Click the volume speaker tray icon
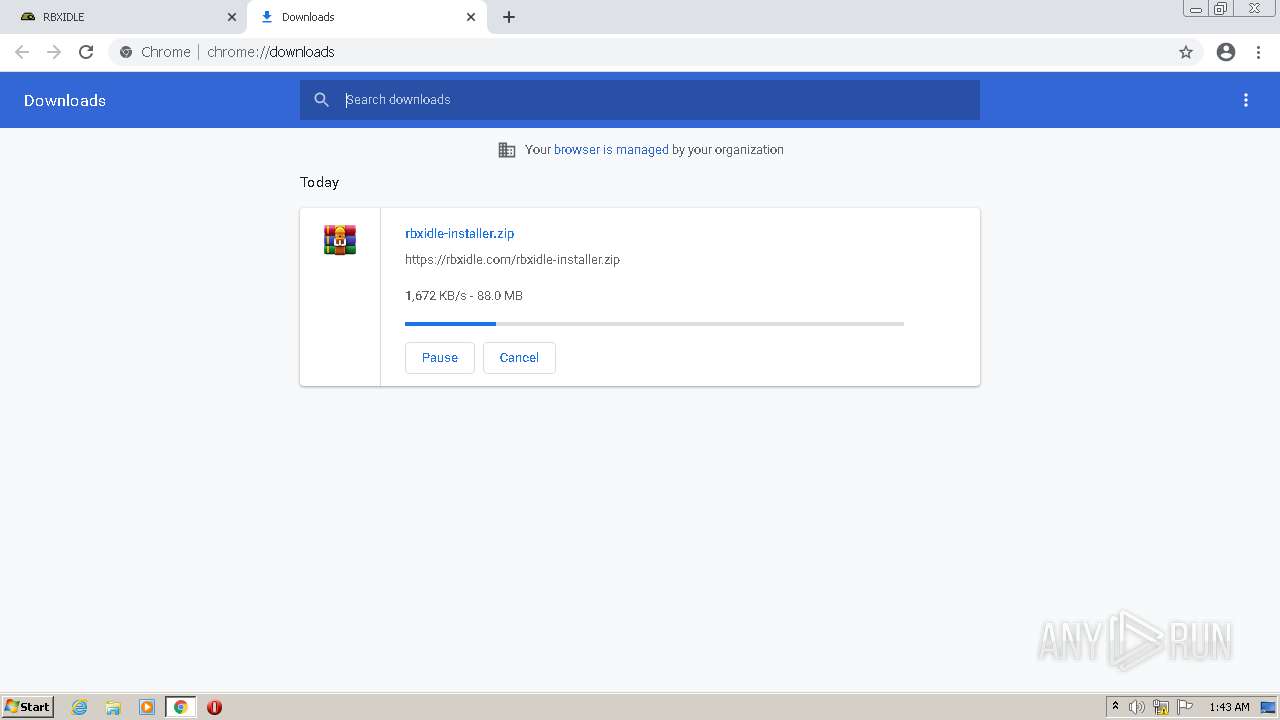The height and width of the screenshot is (720, 1280). [x=1137, y=707]
